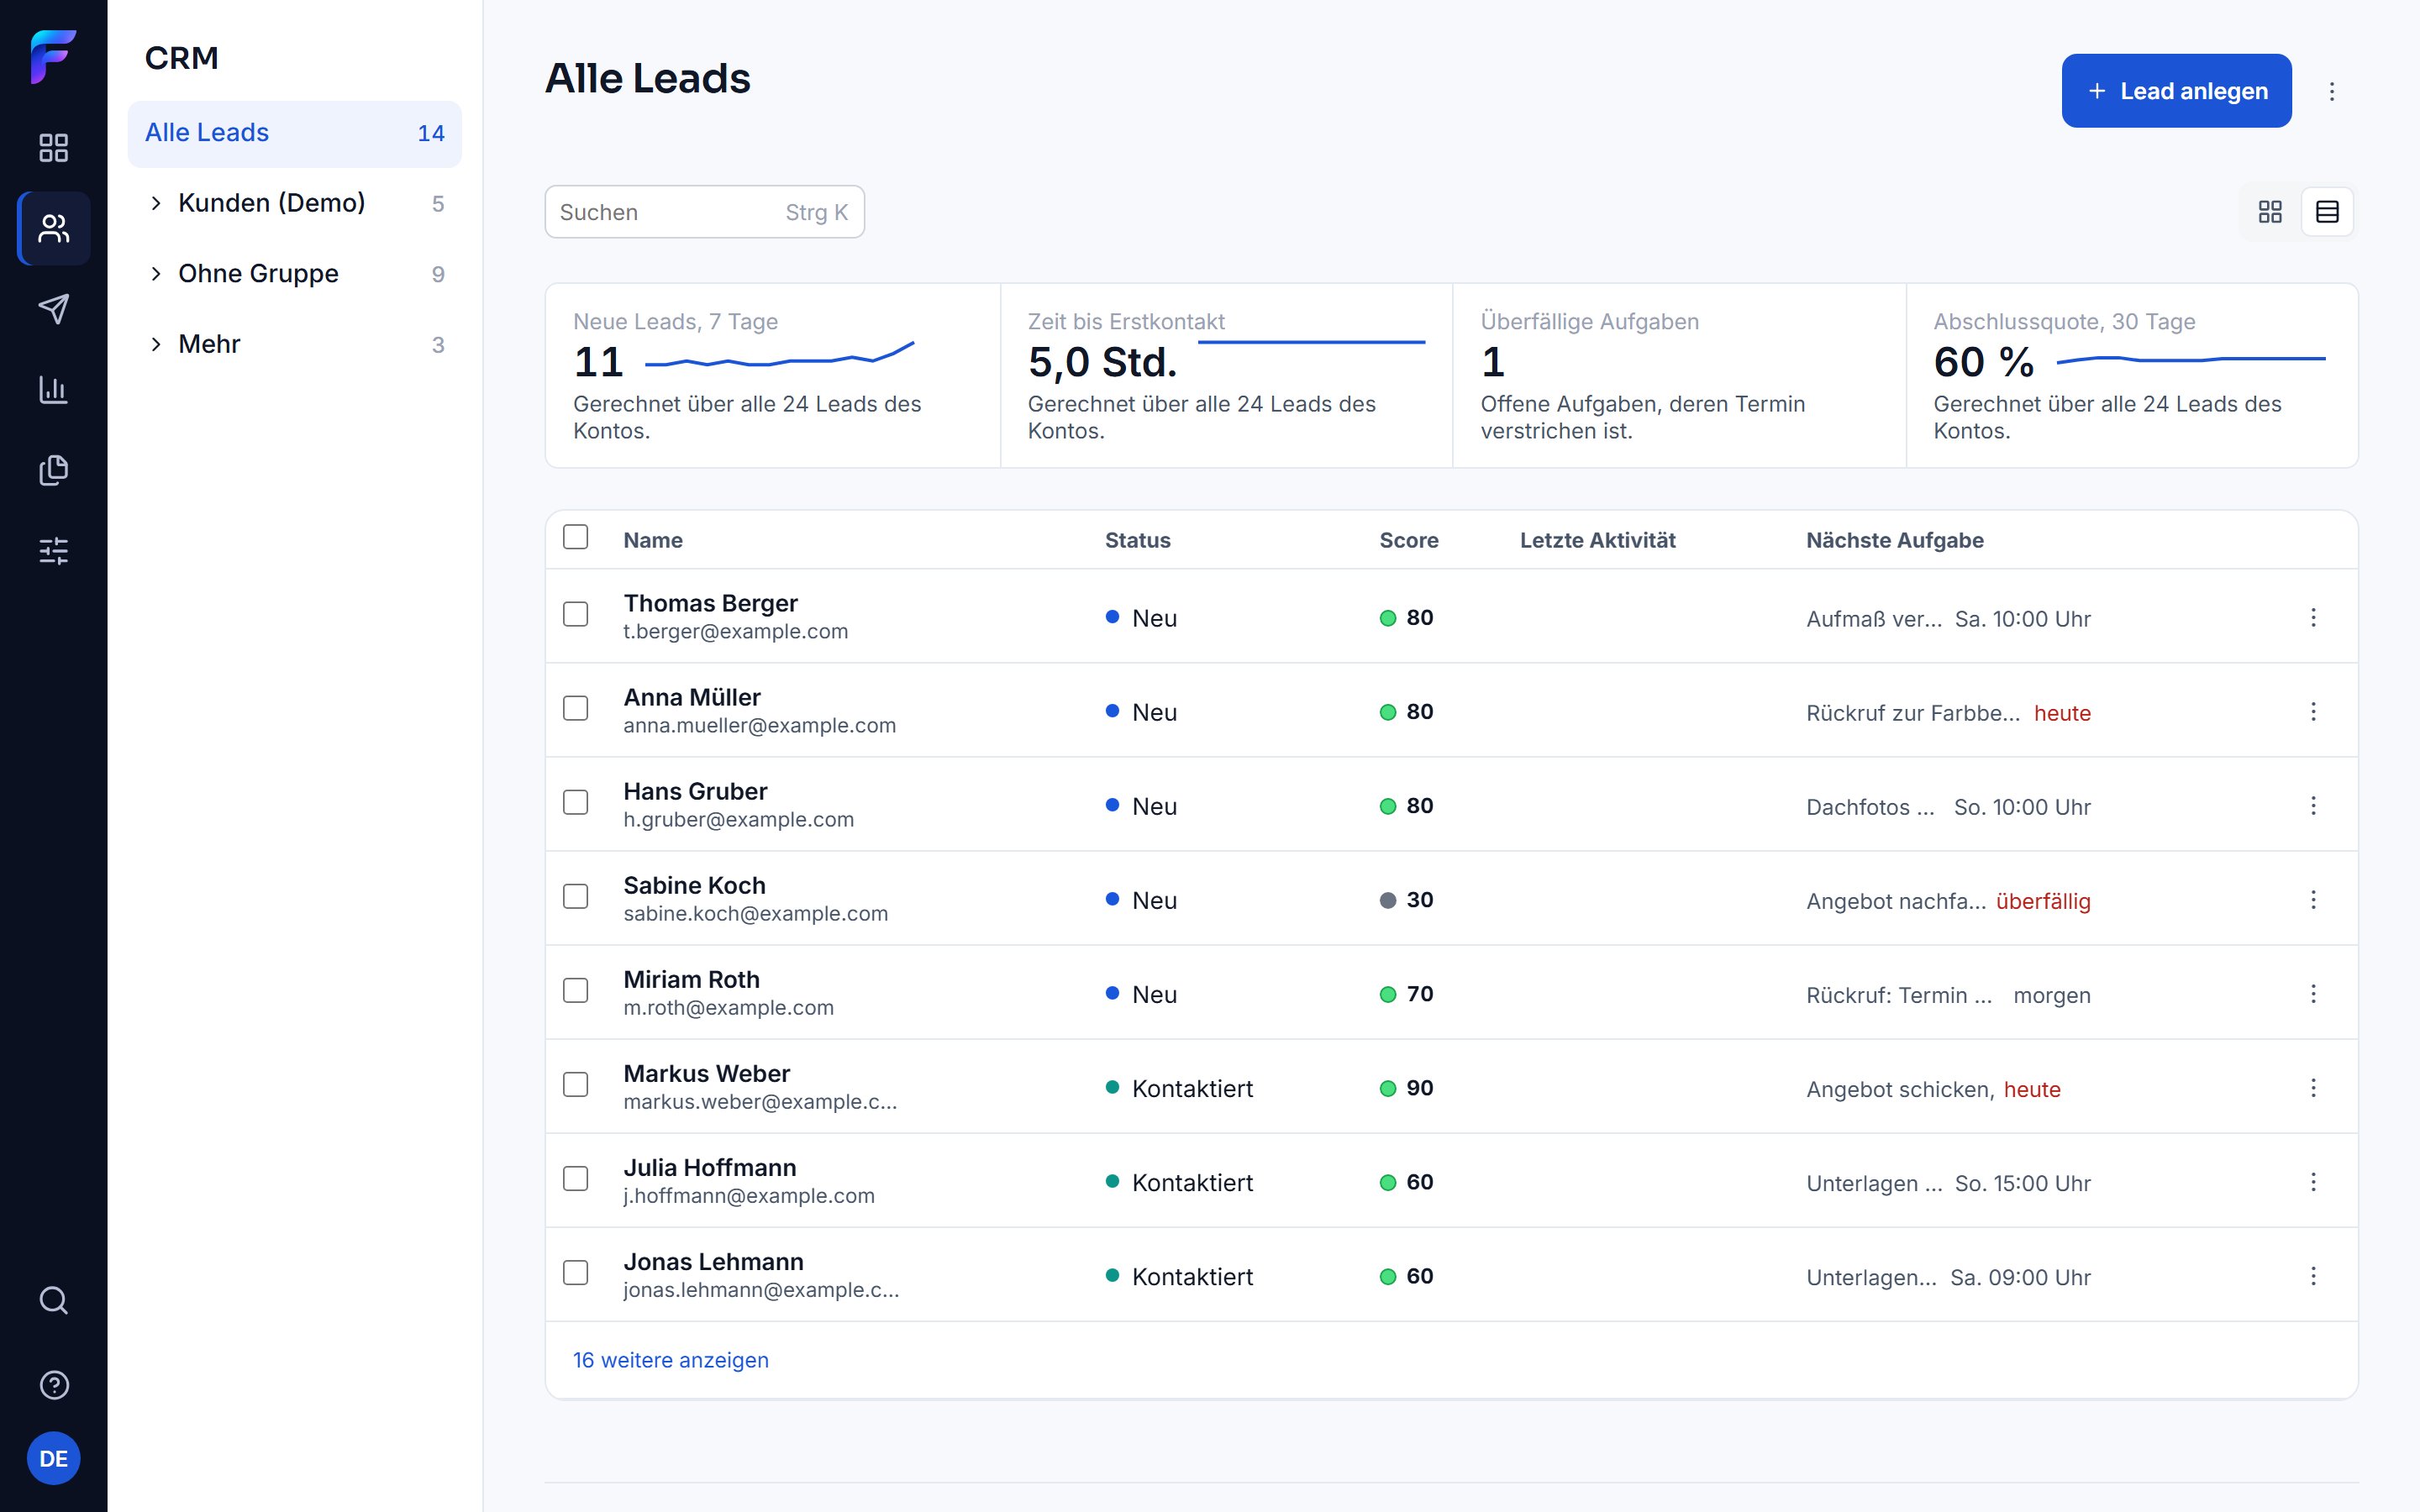The height and width of the screenshot is (1512, 2420).
Task: Expand the Ohne Gruppe chevron
Action: [x=156, y=274]
